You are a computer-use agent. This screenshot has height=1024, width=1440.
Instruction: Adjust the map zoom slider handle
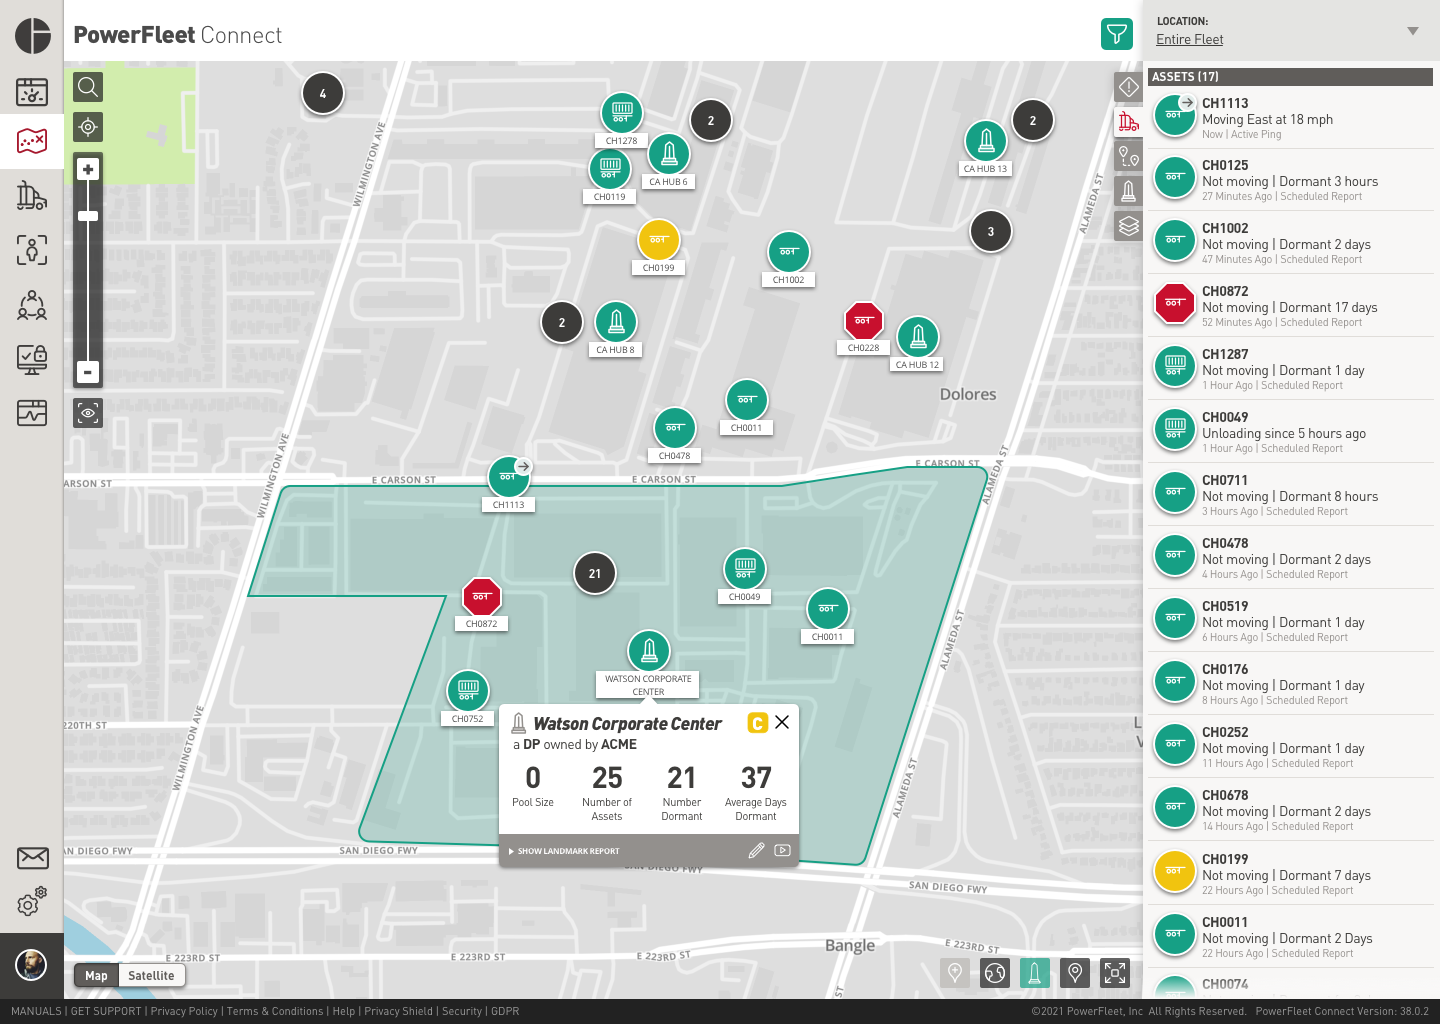[x=88, y=216]
